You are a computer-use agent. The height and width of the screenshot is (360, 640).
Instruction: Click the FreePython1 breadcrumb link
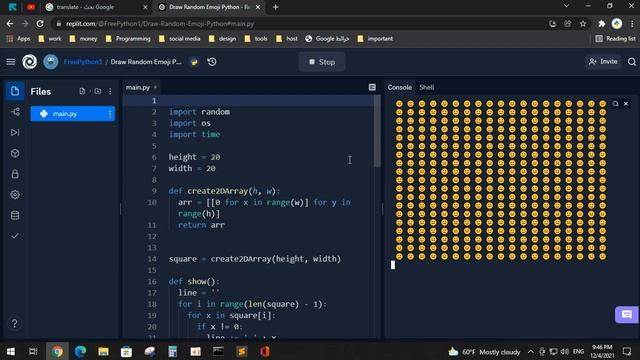tap(82, 62)
